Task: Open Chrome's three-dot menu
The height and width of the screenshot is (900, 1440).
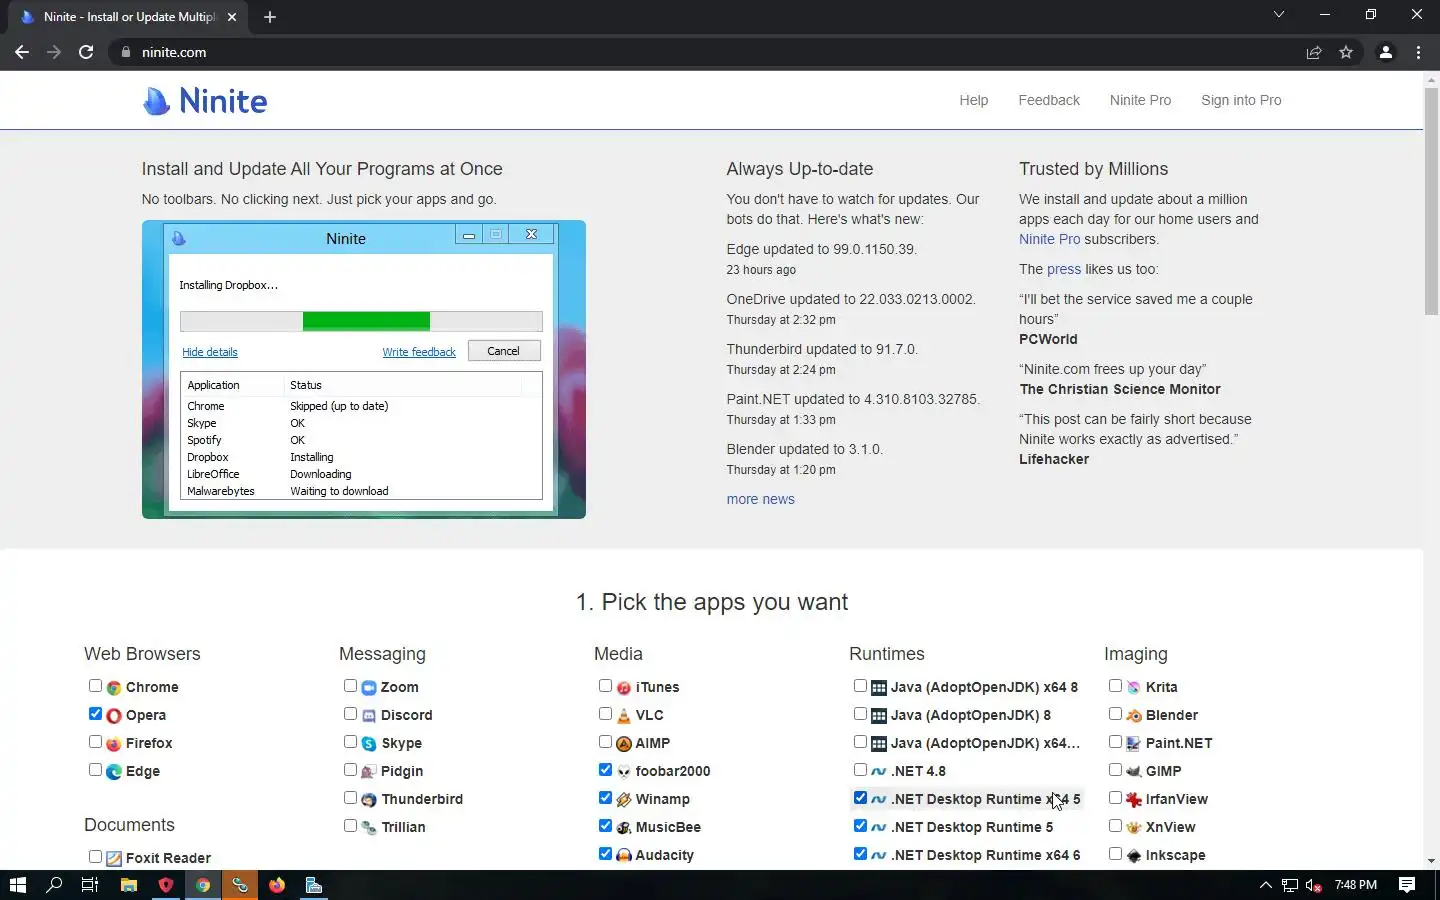Action: [x=1418, y=52]
